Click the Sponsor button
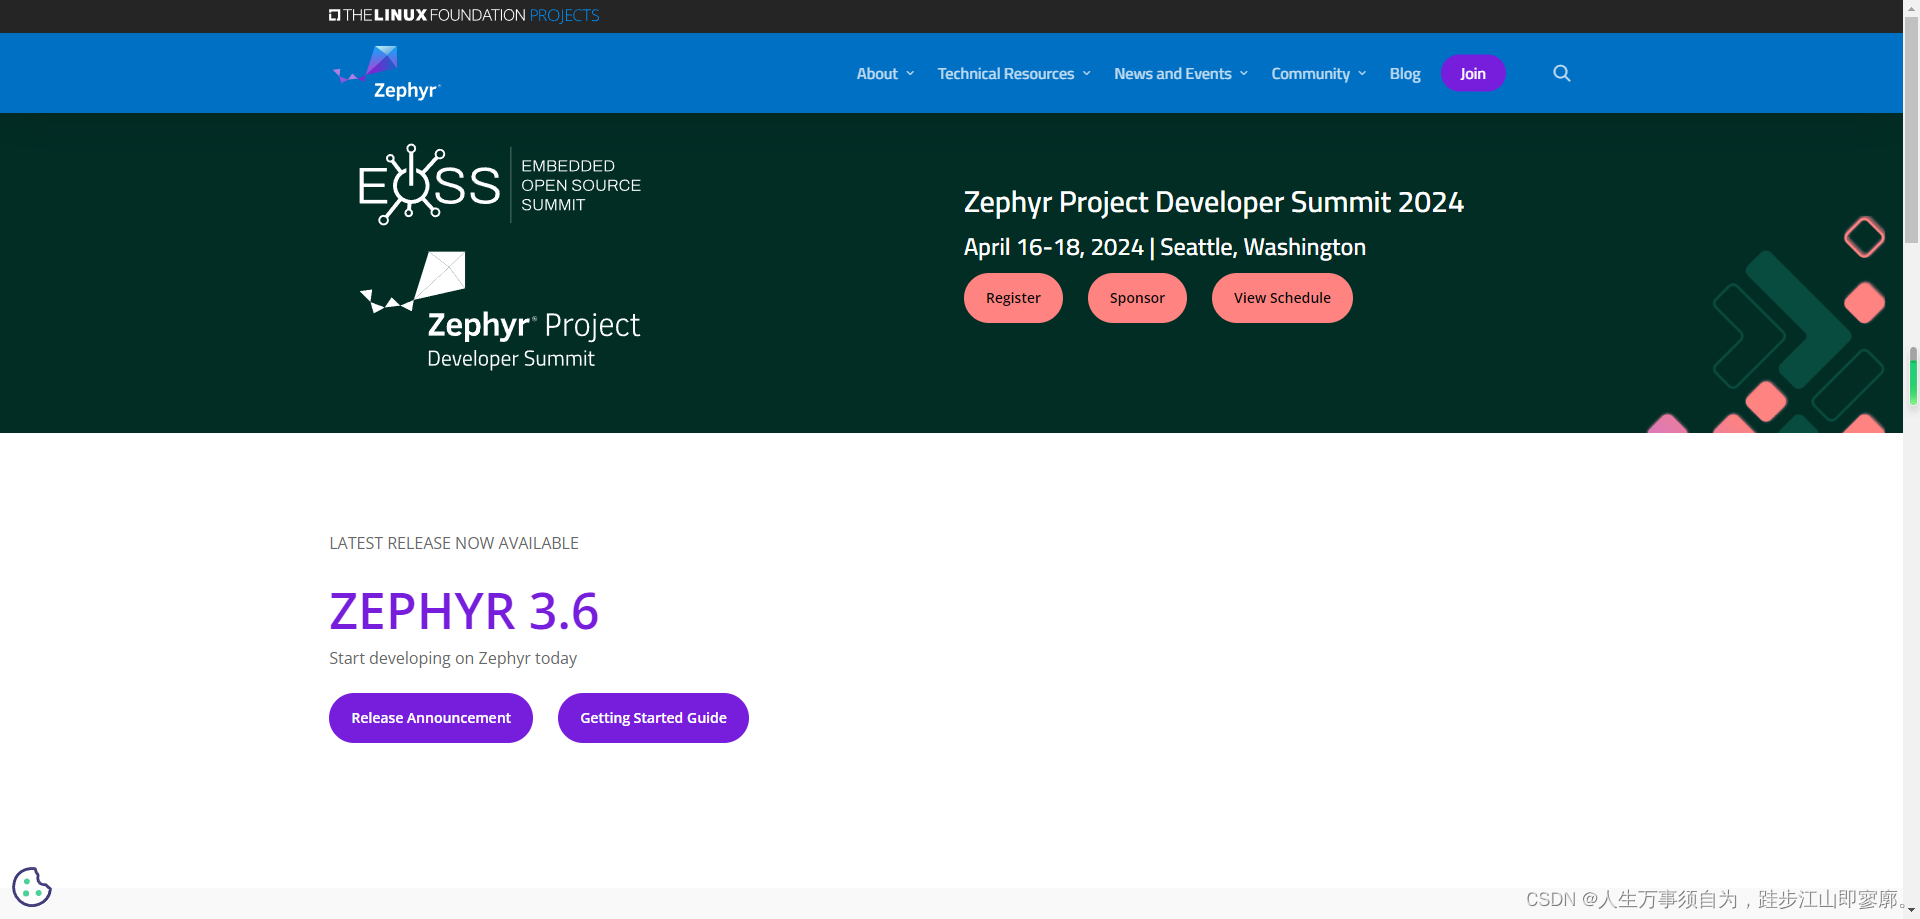The width and height of the screenshot is (1920, 919). click(x=1137, y=298)
